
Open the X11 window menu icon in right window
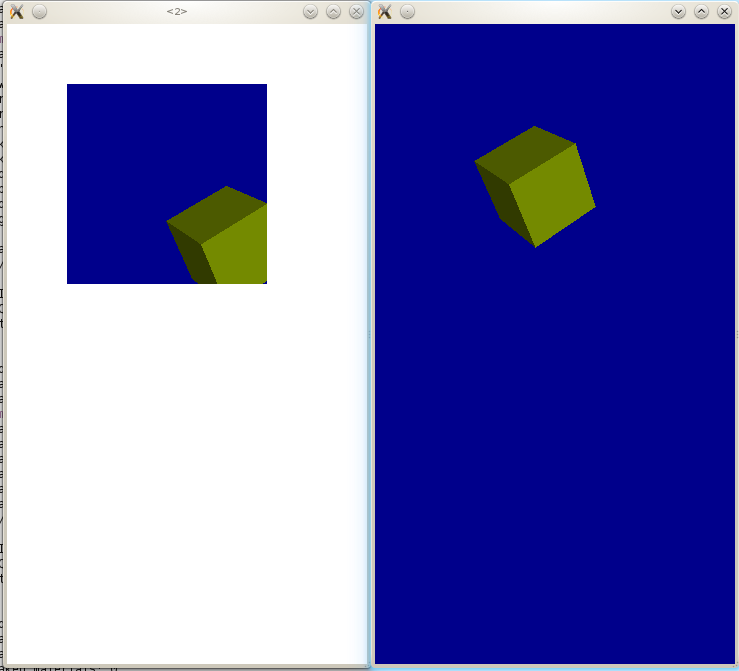coord(384,12)
